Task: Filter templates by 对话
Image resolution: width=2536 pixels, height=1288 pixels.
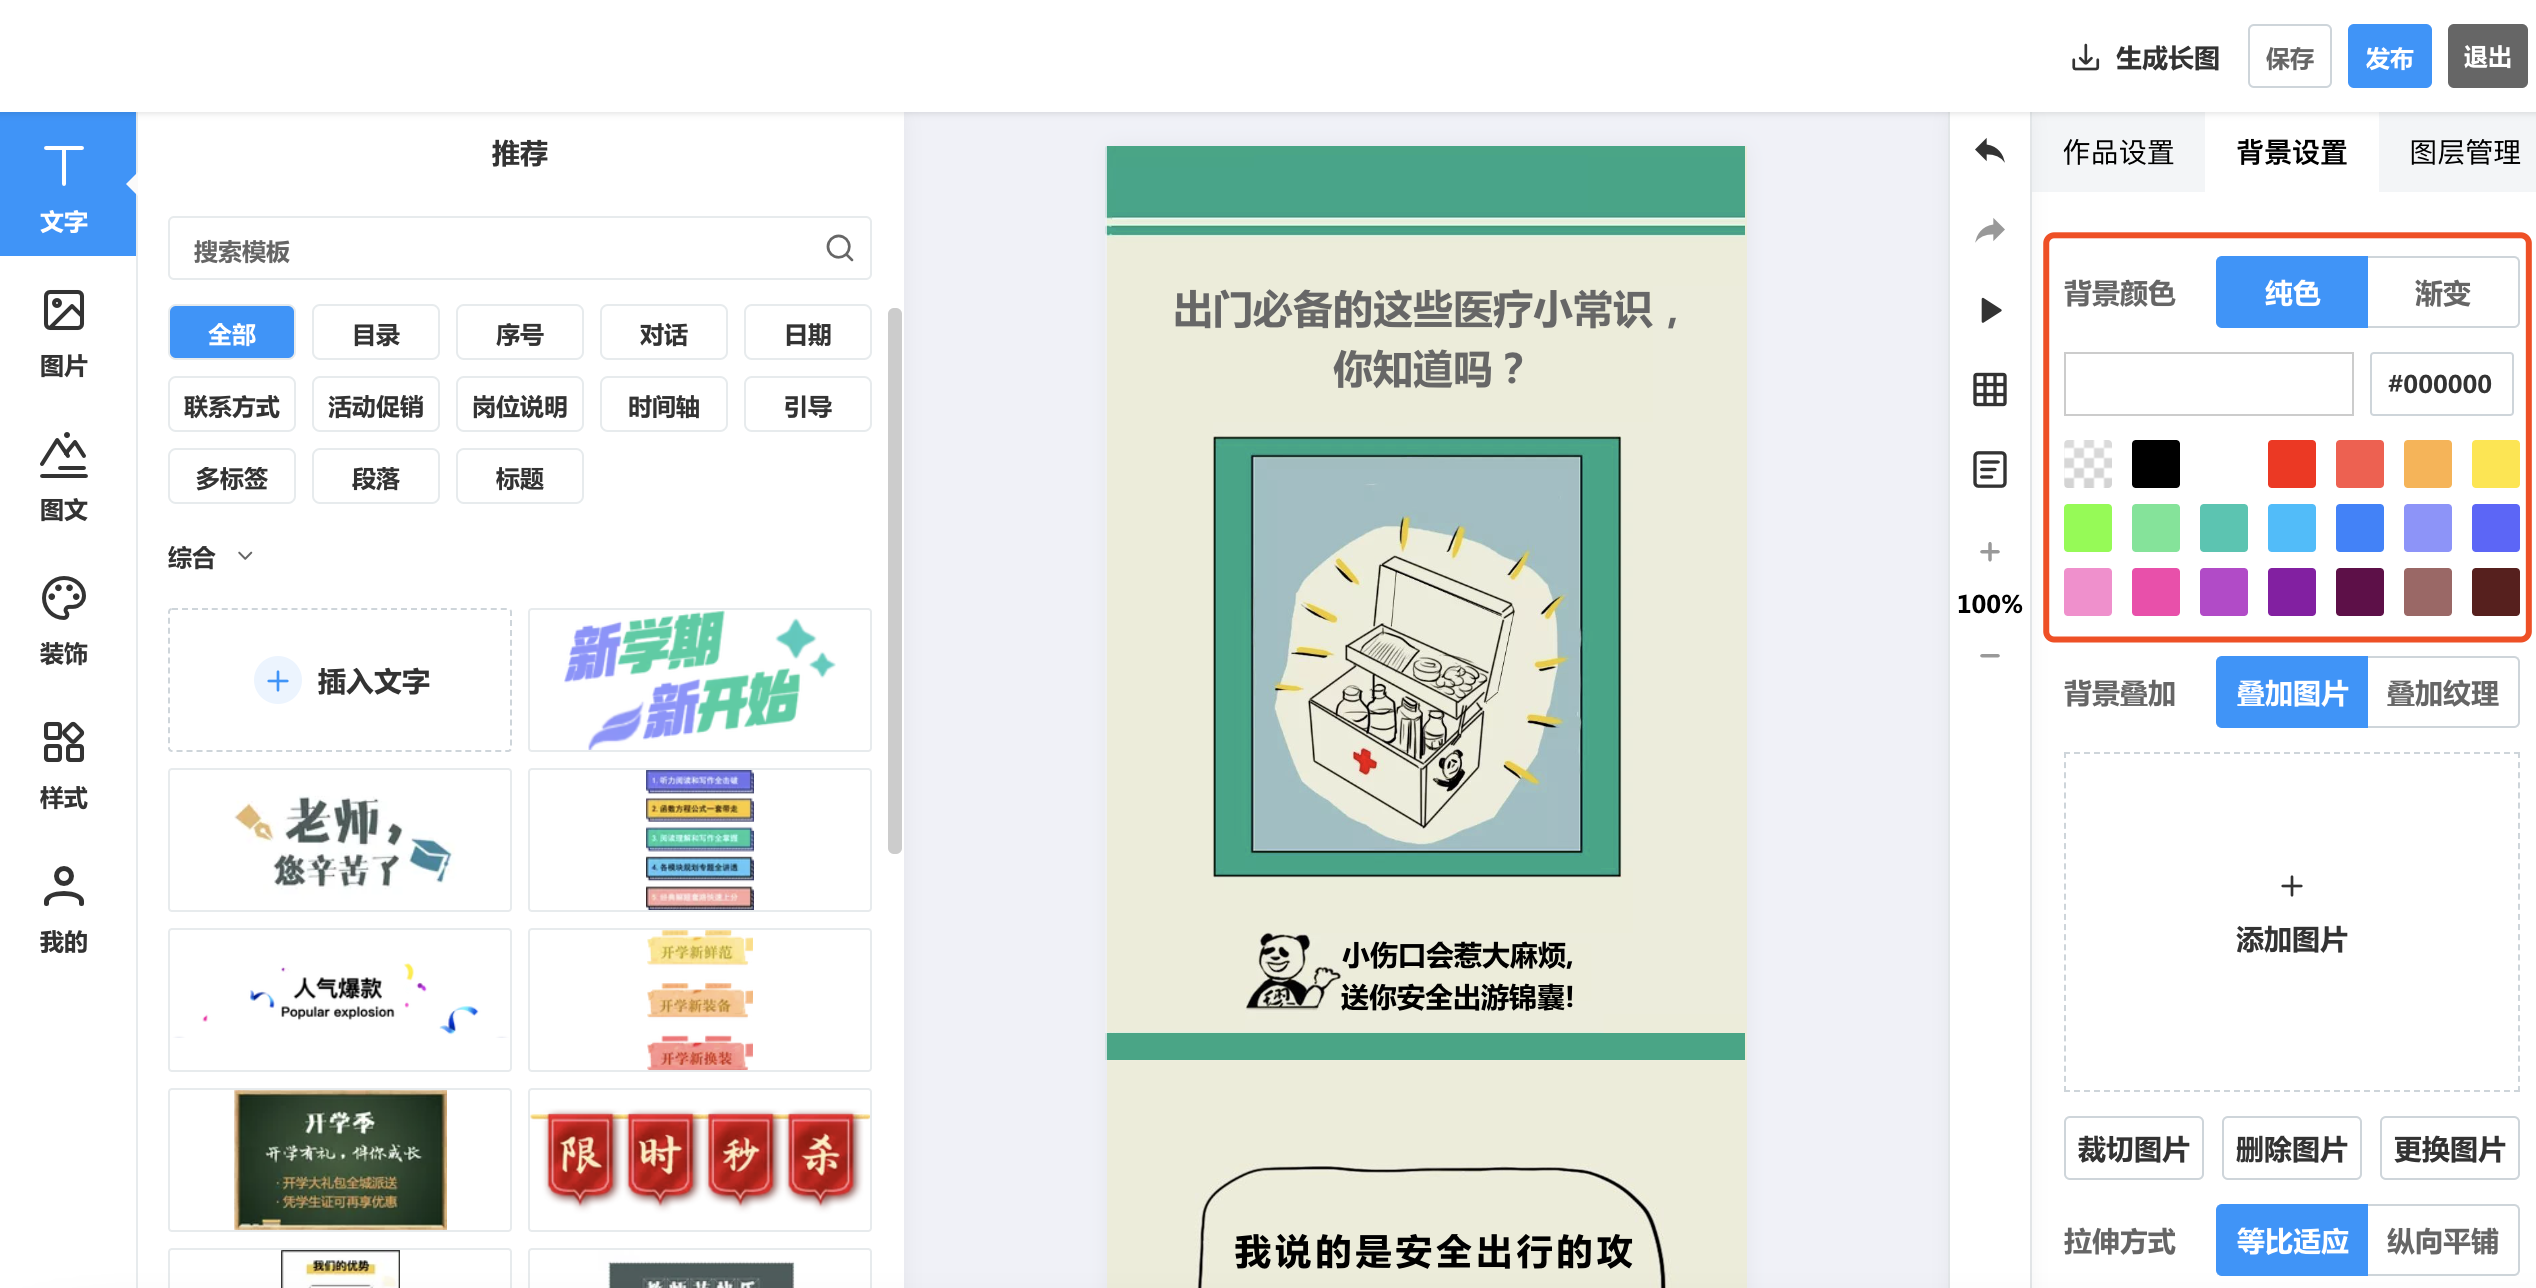Action: (x=664, y=333)
